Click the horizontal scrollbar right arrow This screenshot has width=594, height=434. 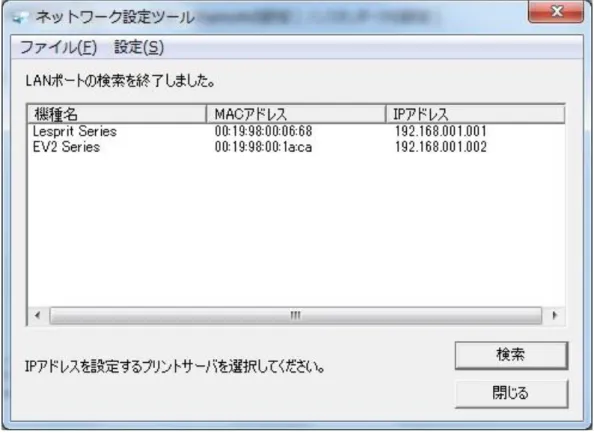tap(555, 315)
